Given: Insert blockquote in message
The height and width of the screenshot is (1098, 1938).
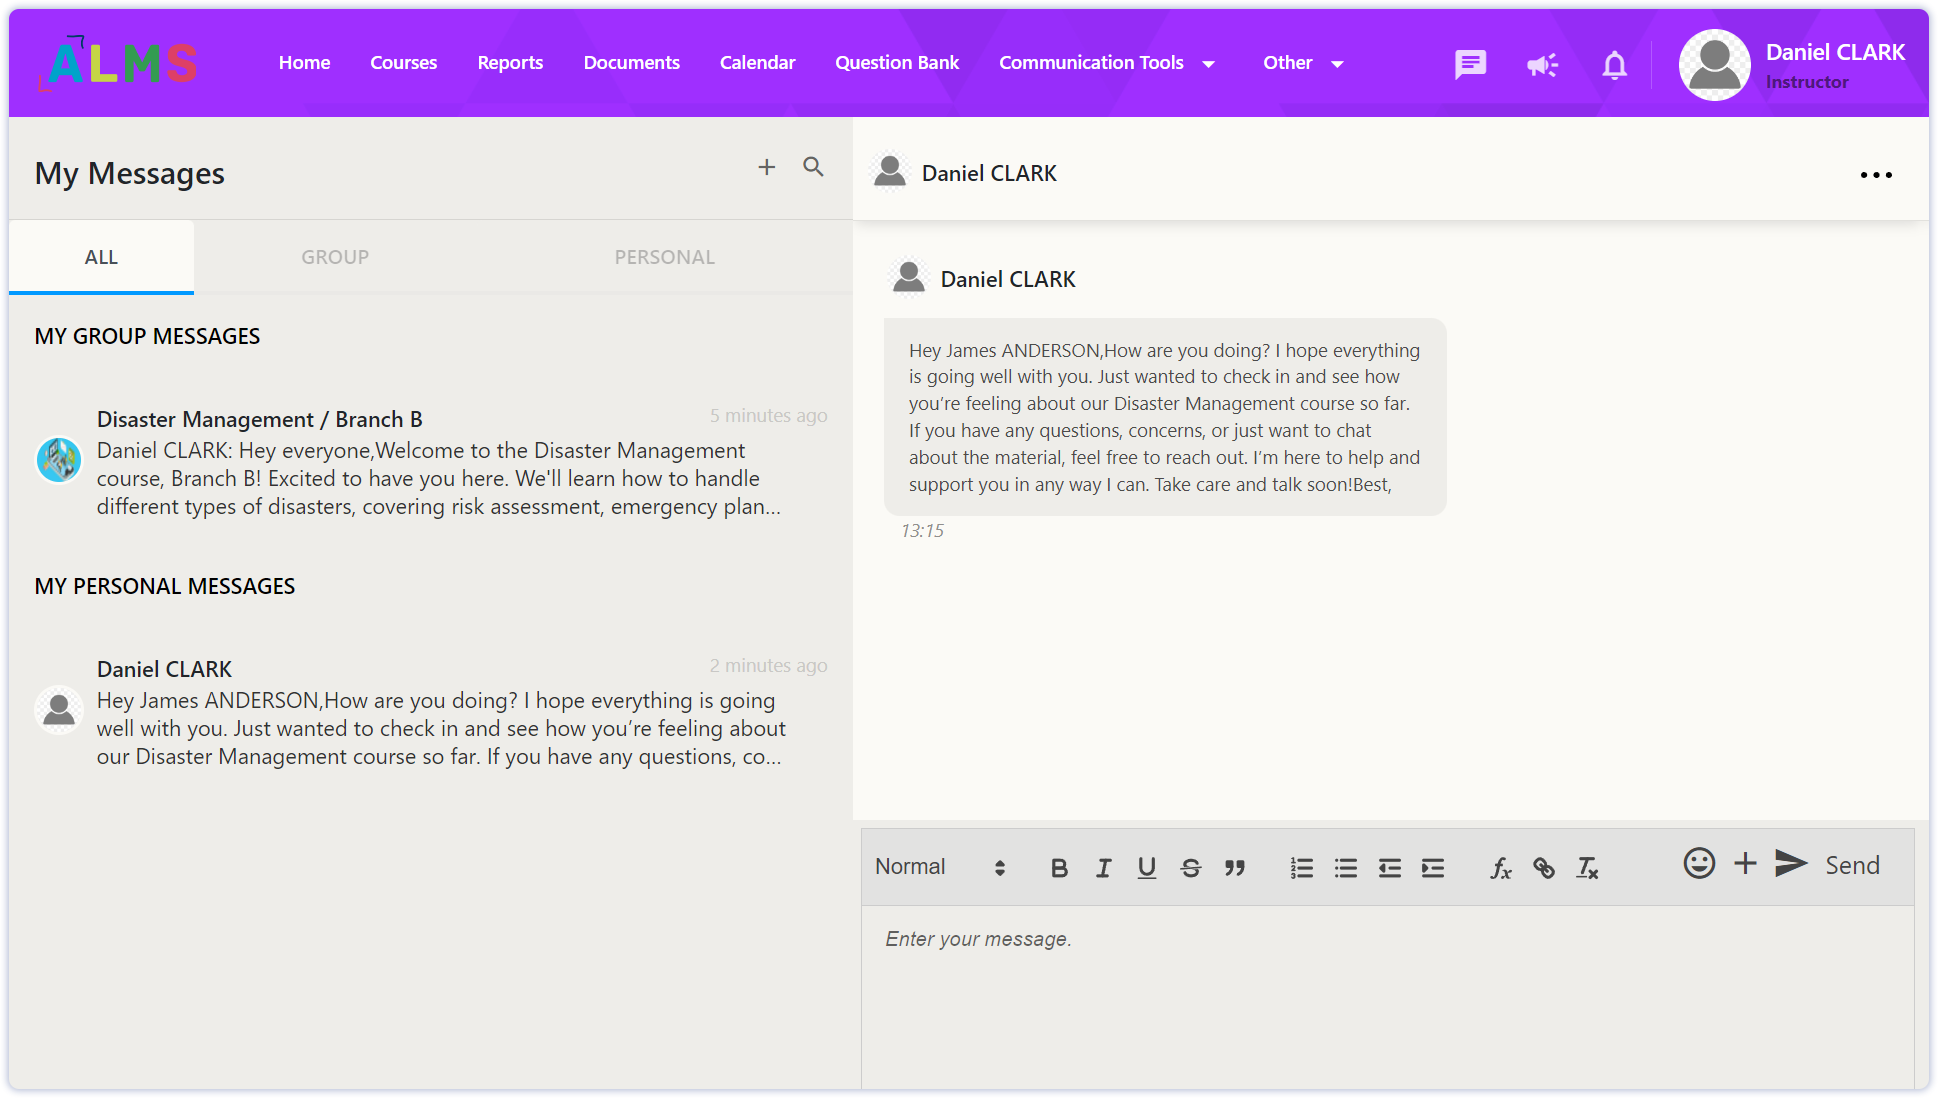Looking at the screenshot, I should (1235, 868).
